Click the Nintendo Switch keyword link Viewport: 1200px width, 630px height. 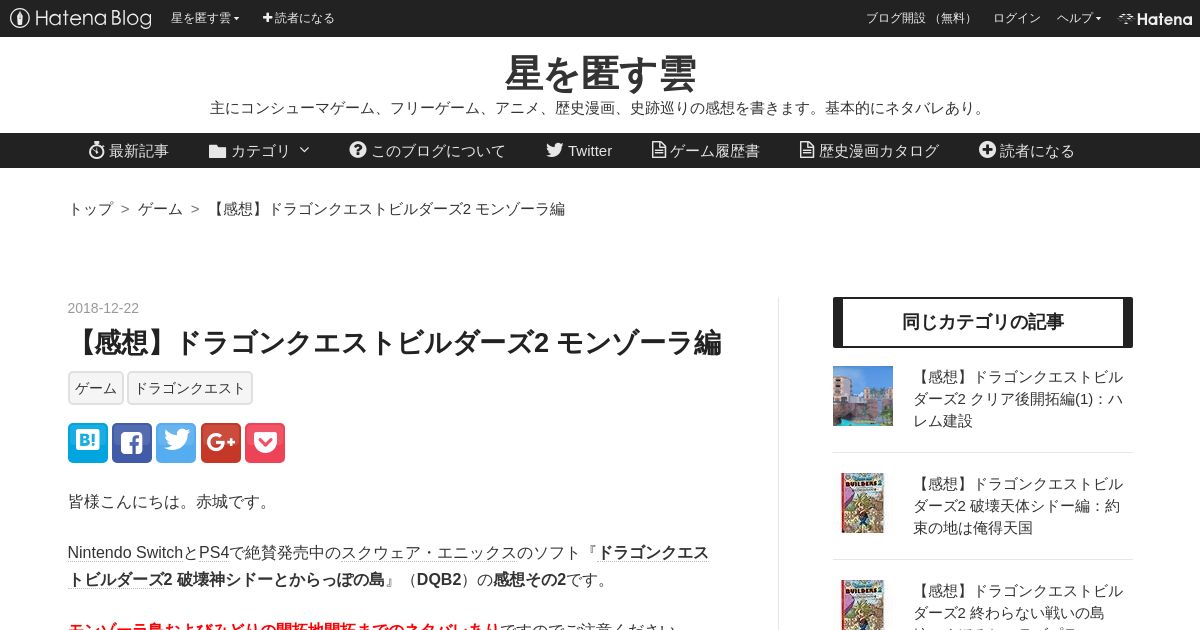(126, 553)
